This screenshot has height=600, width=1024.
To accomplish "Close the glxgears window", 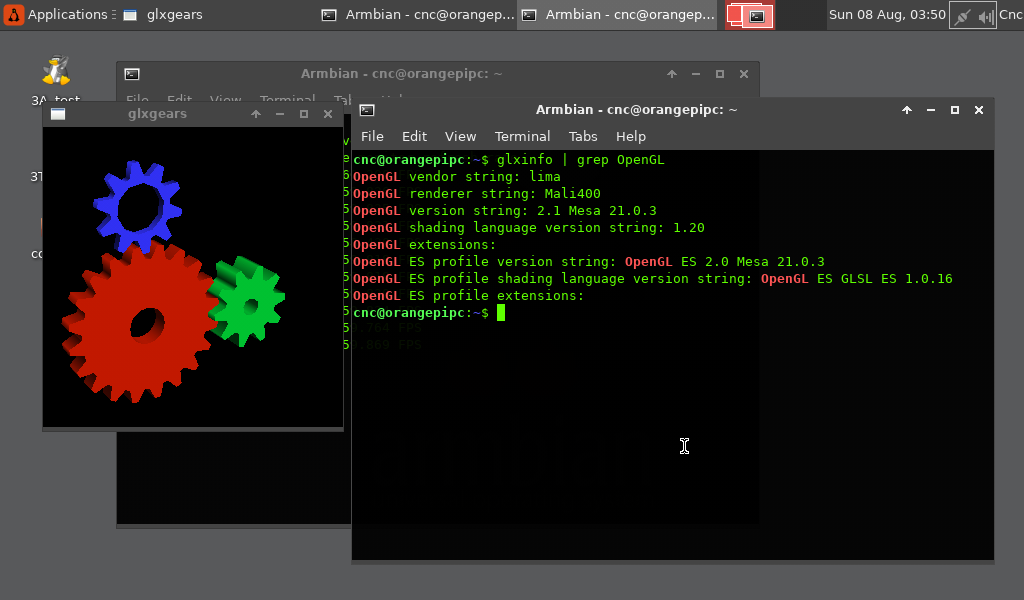I will click(x=328, y=114).
